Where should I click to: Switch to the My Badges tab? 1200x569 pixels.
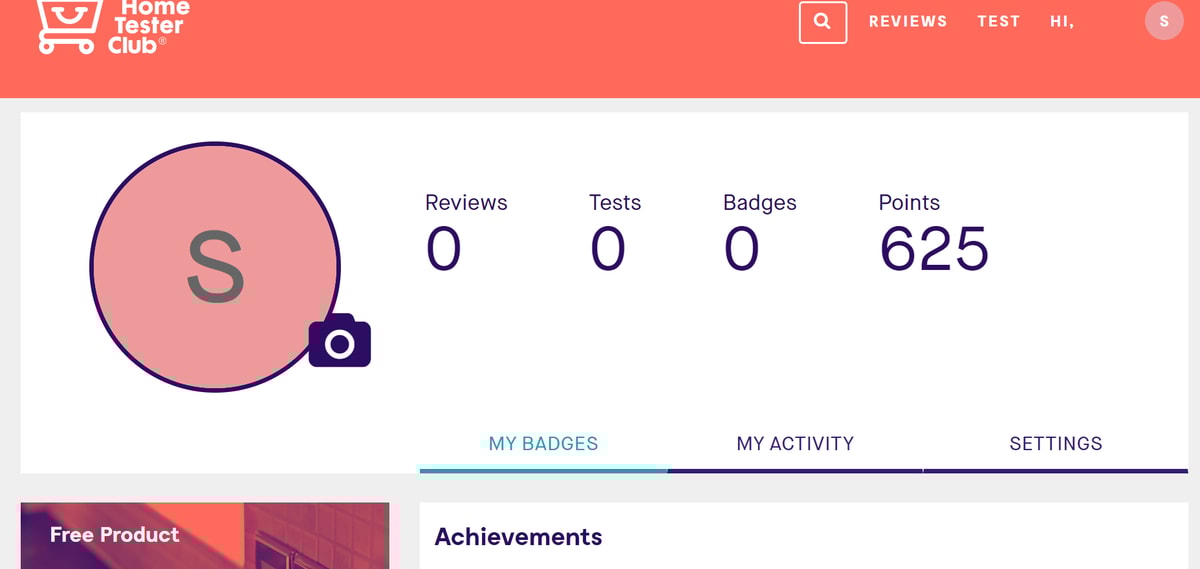(x=543, y=444)
